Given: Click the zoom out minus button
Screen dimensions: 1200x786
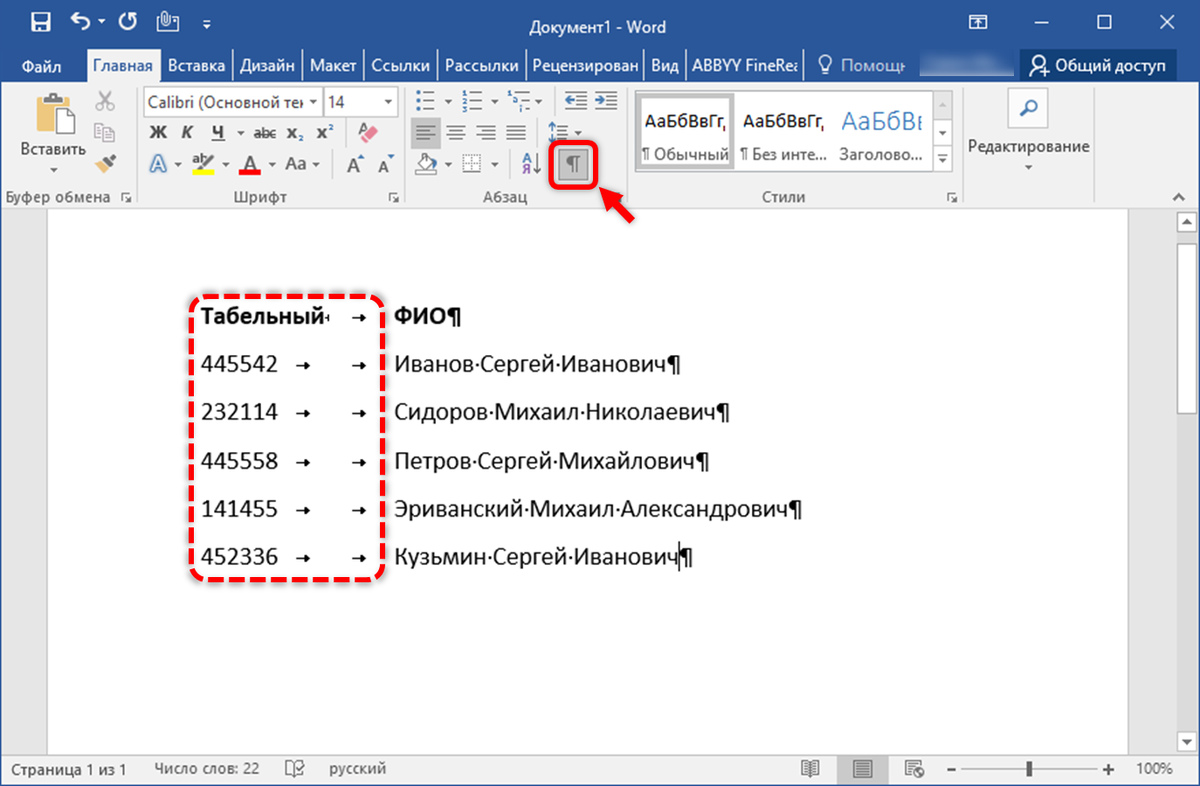Looking at the screenshot, I should pyautogui.click(x=951, y=769).
